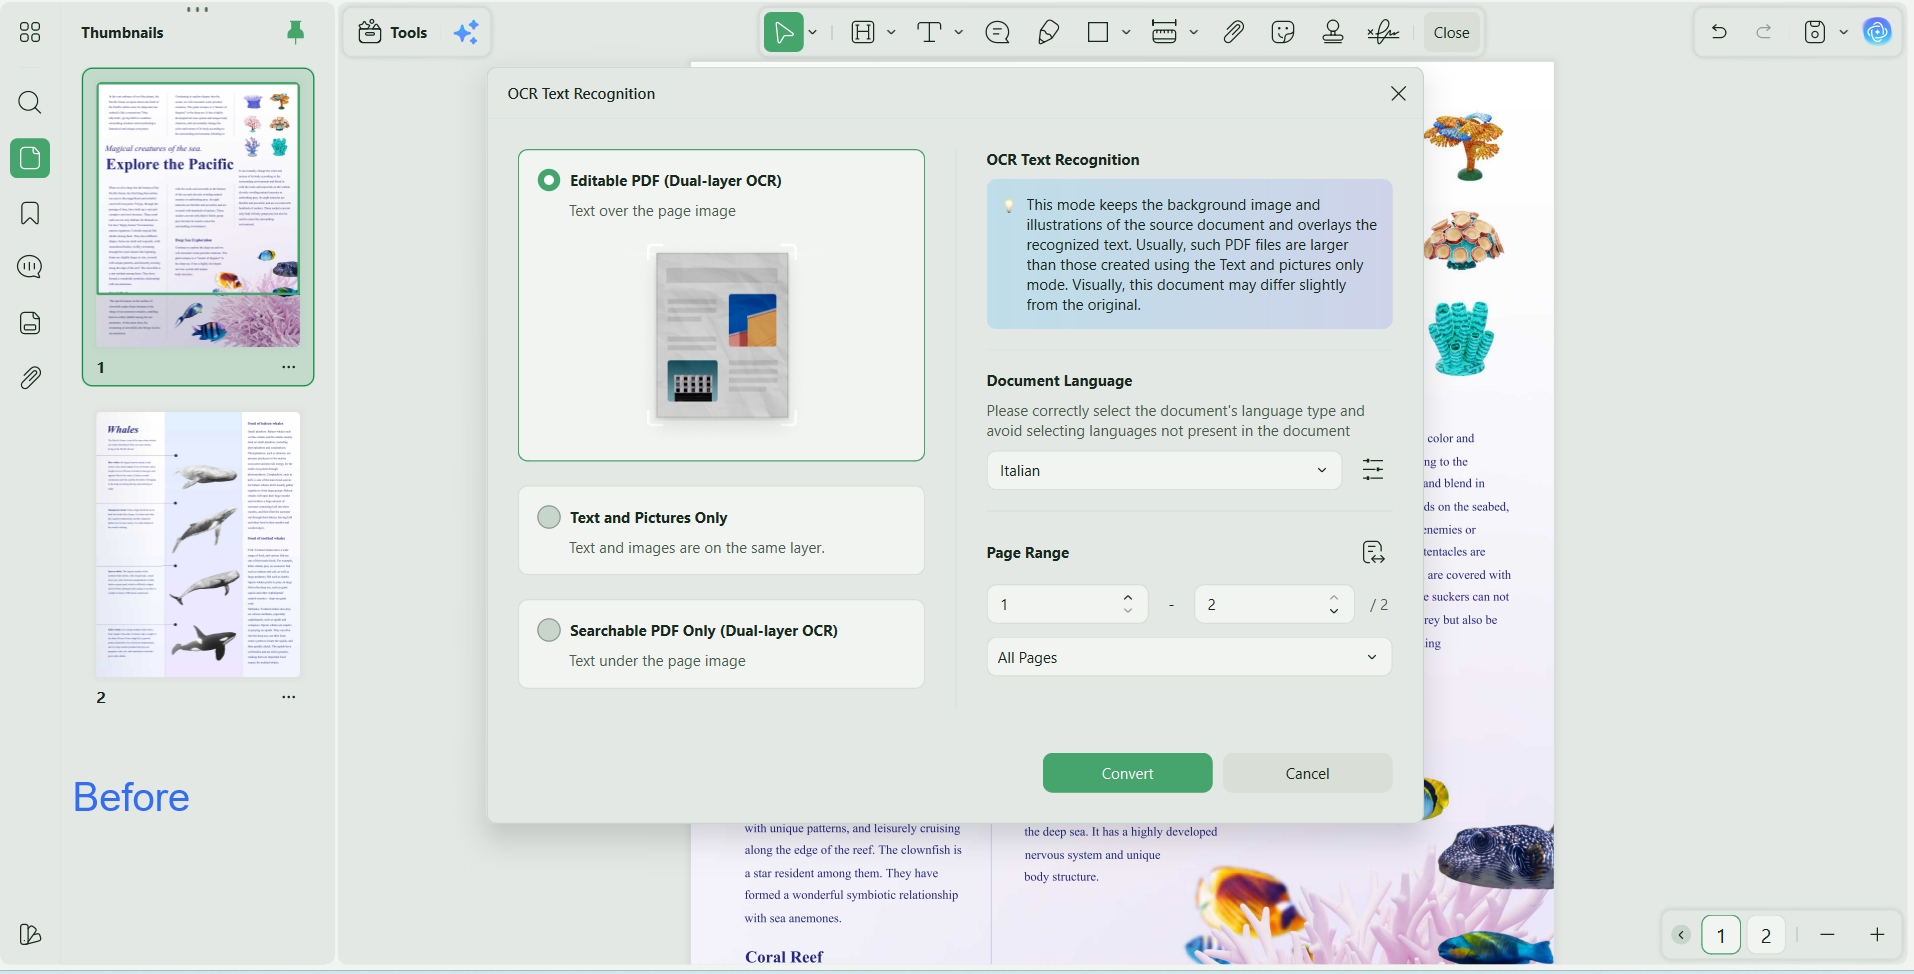
Task: Open the signature tool
Action: coord(1384,32)
